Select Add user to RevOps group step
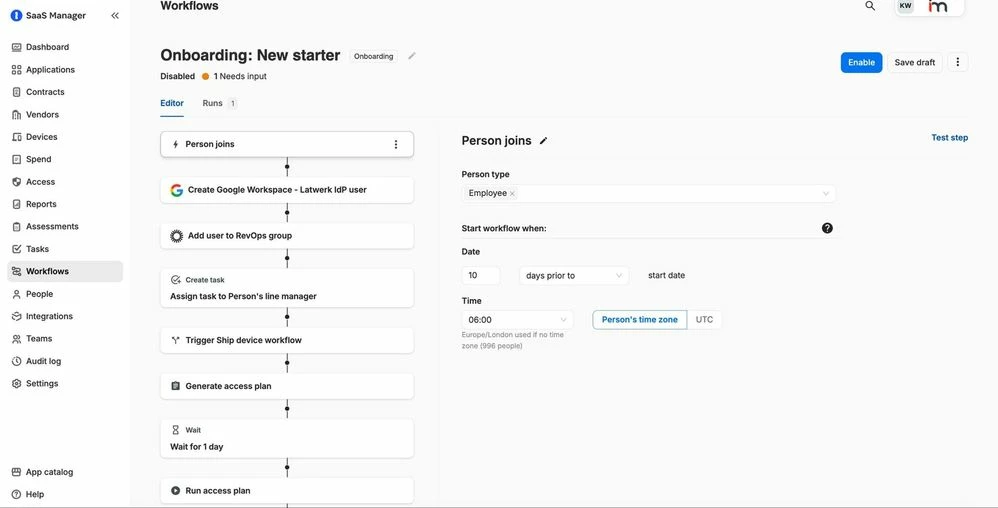 (x=287, y=236)
